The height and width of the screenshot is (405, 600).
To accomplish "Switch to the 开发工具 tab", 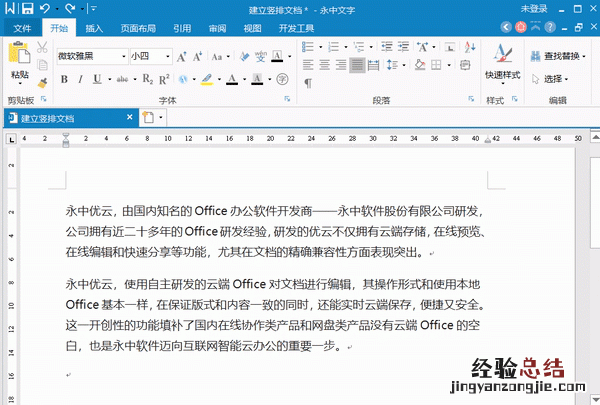I will pos(297,28).
